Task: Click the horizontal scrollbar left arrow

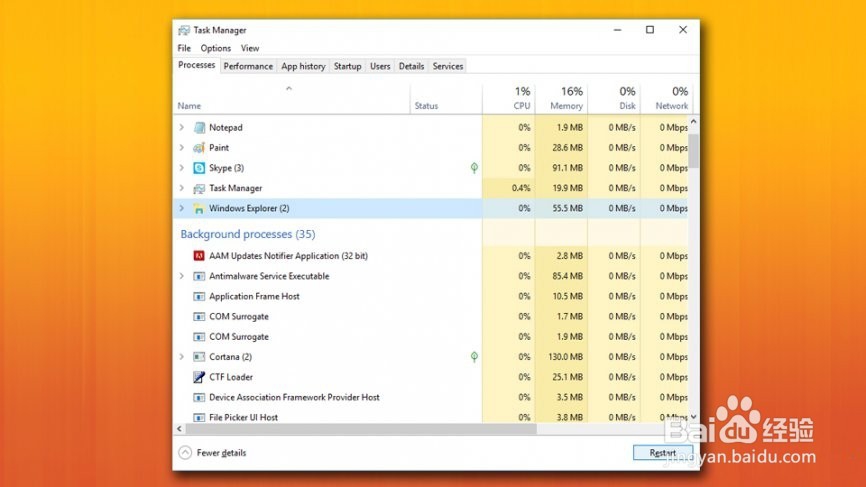Action: point(179,428)
